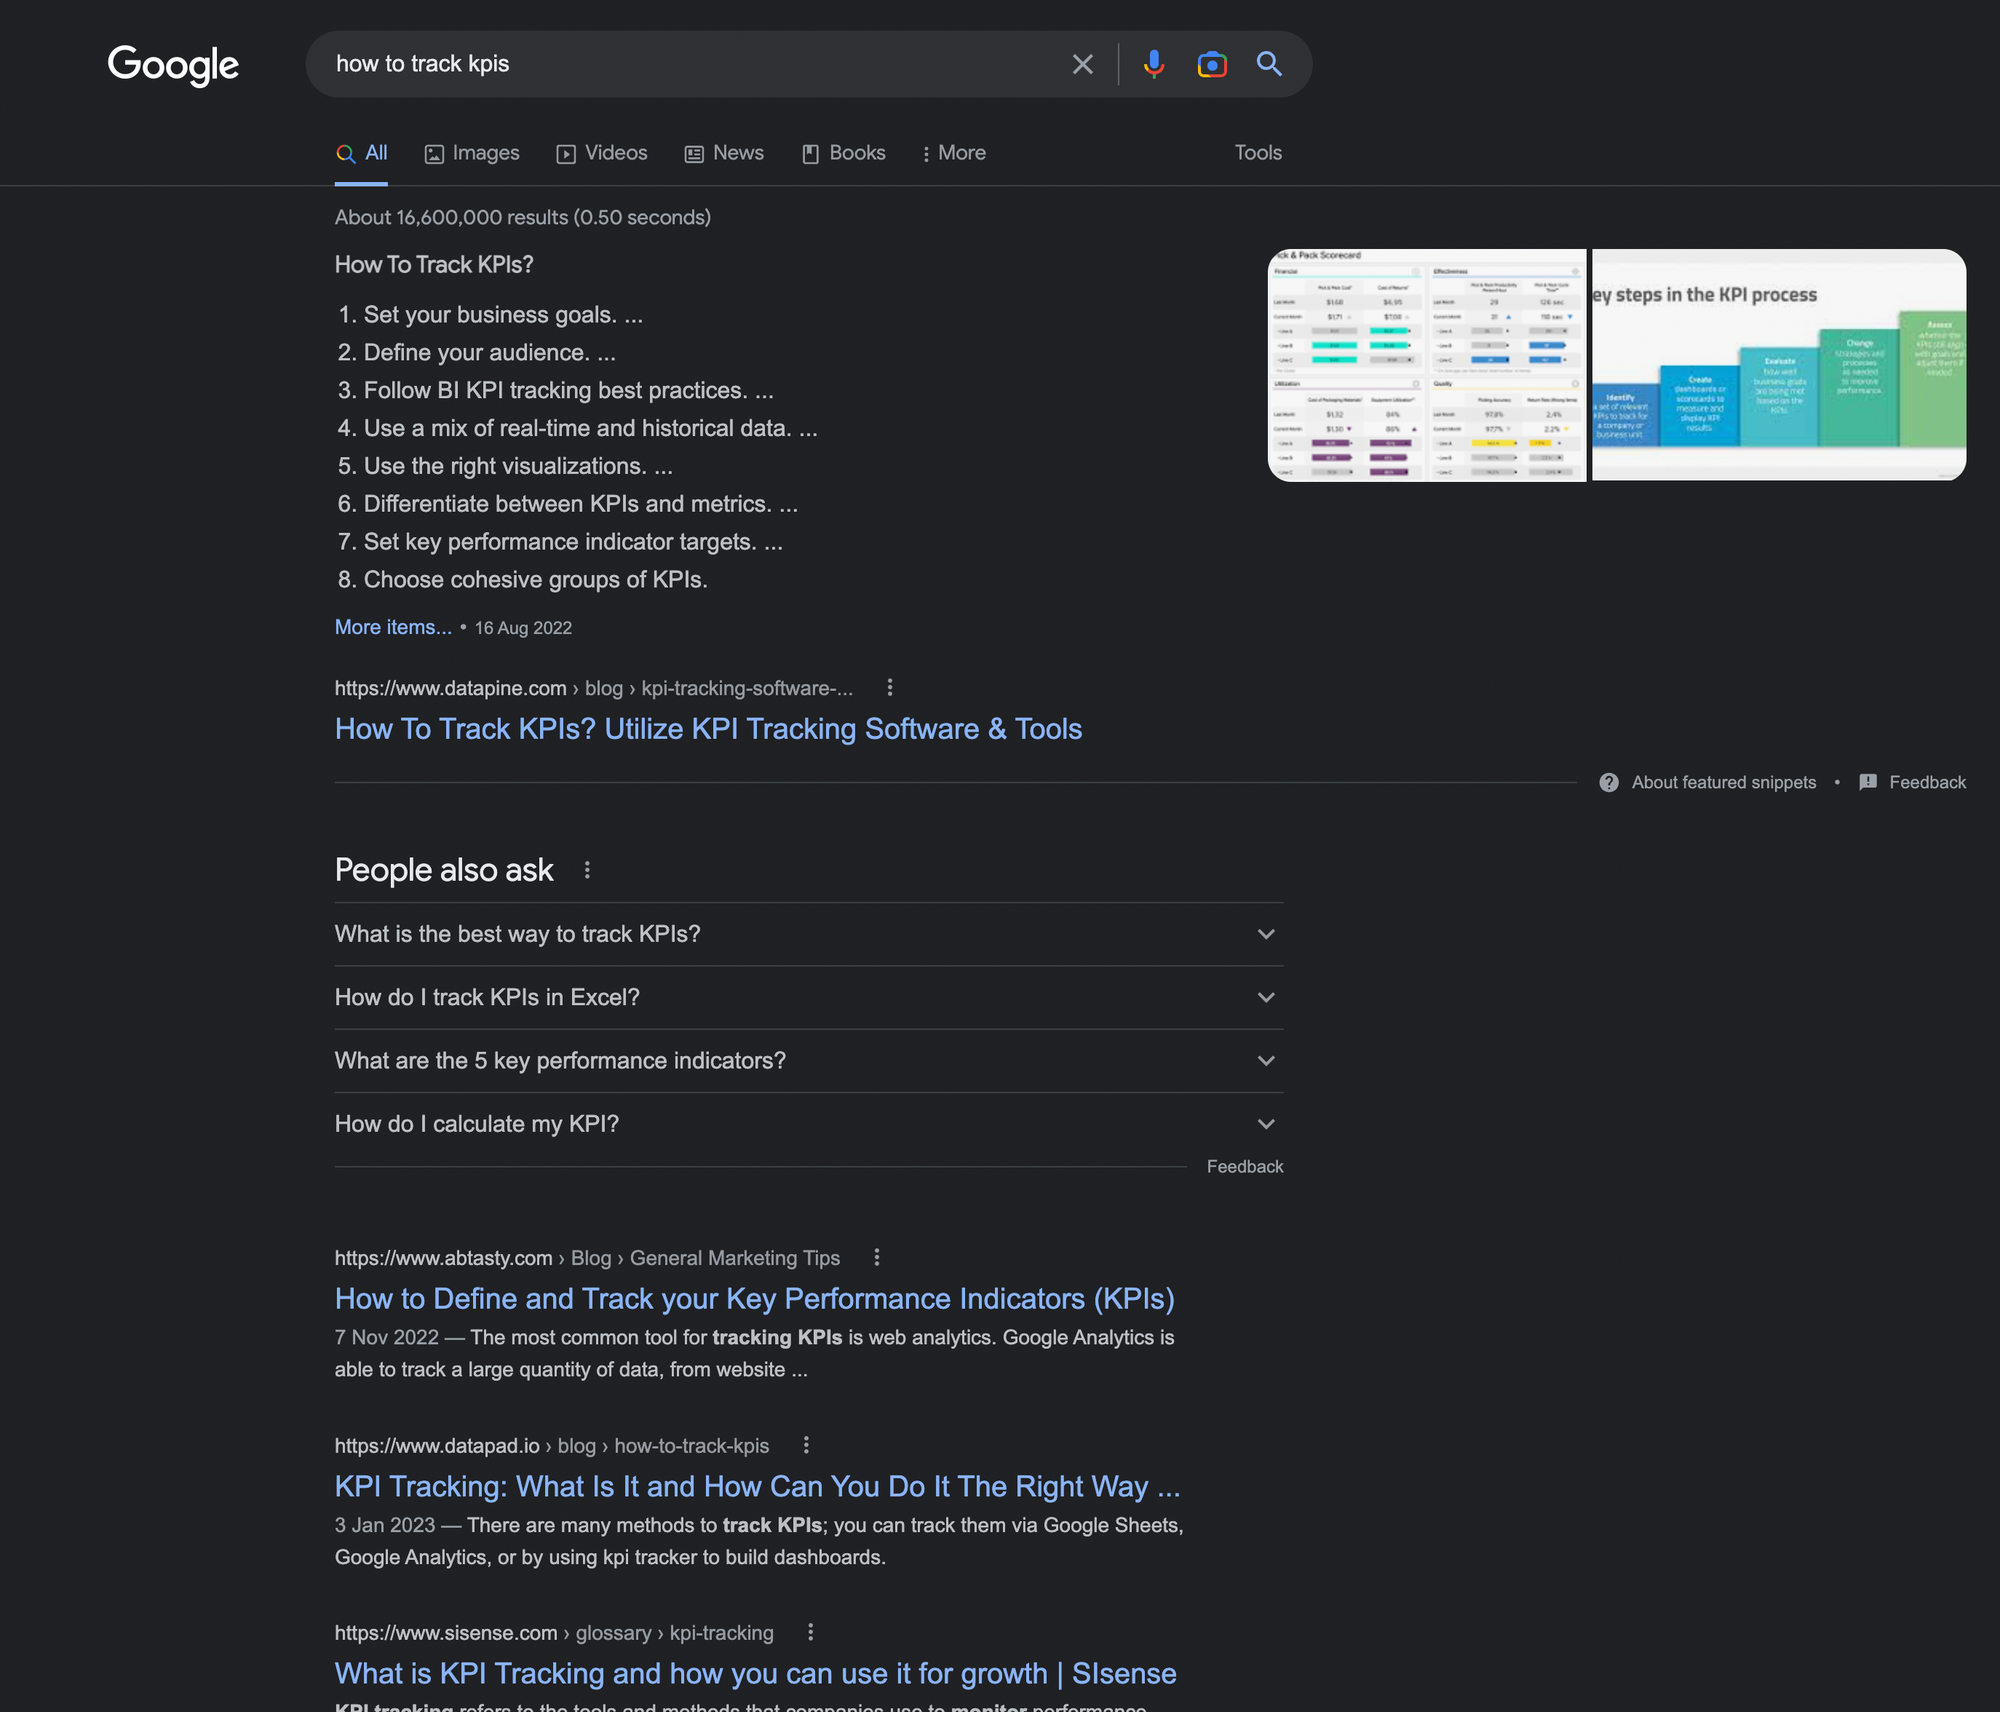Screen dimensions: 2000x1712
Task: Open the More search filters menu
Action: 953,153
